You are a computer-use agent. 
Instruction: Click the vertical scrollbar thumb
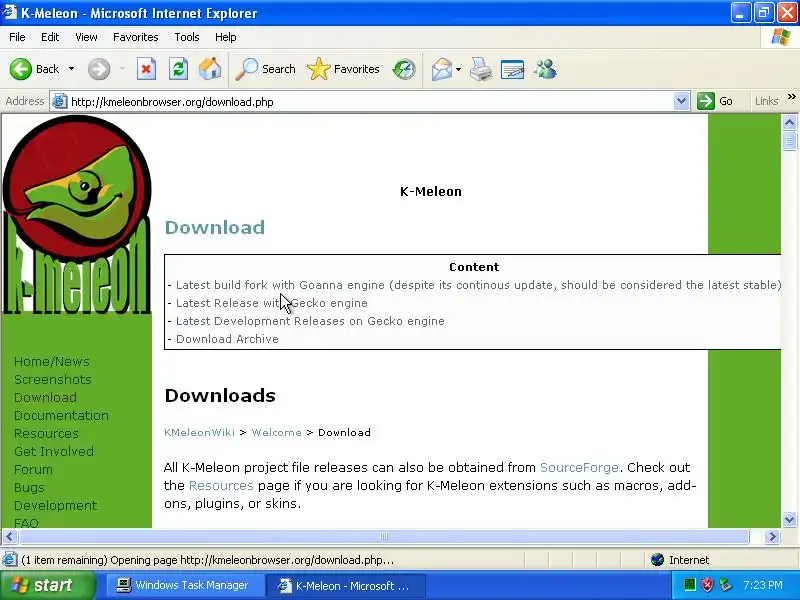coord(789,141)
